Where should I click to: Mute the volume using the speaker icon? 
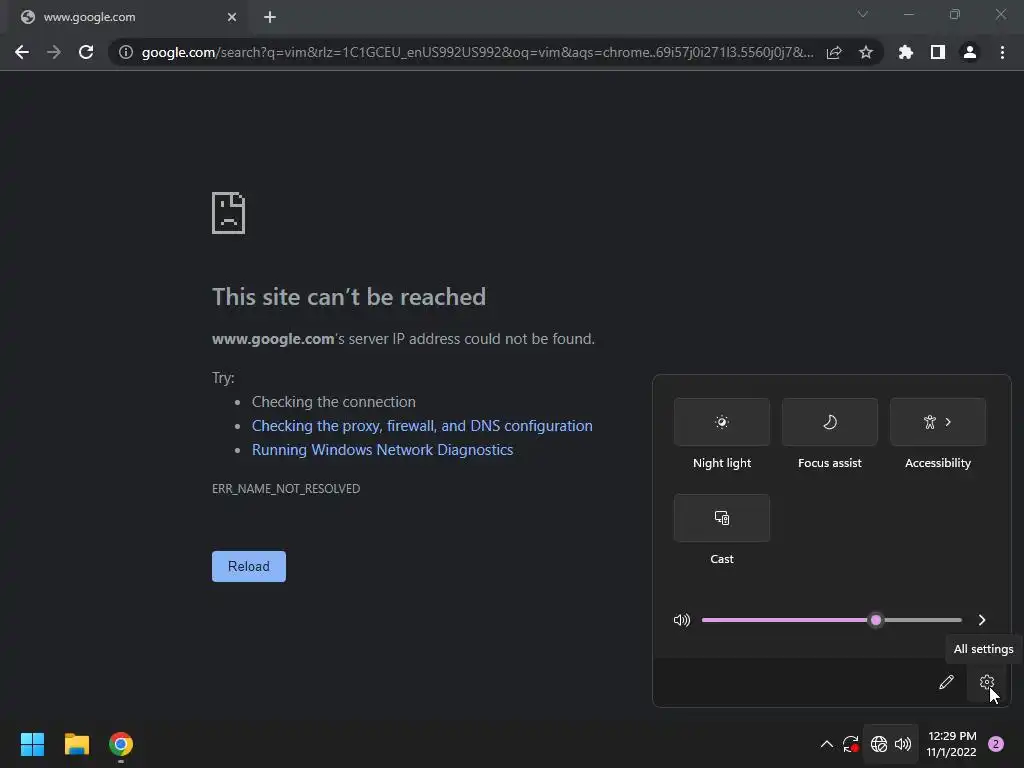pyautogui.click(x=682, y=620)
